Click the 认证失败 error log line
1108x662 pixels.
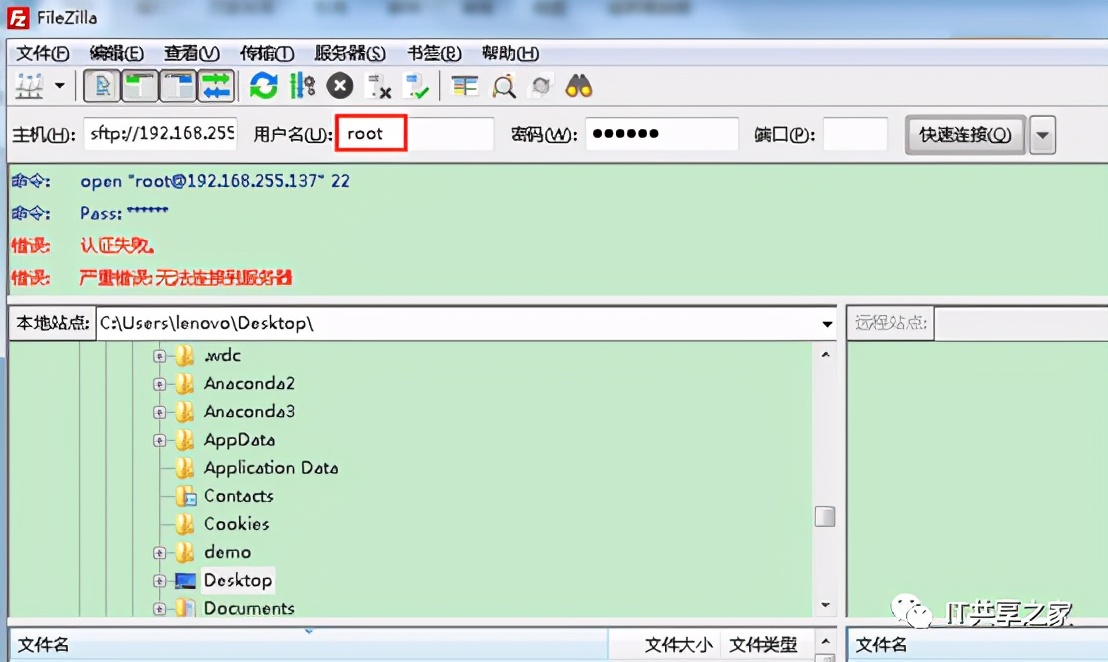(x=117, y=245)
